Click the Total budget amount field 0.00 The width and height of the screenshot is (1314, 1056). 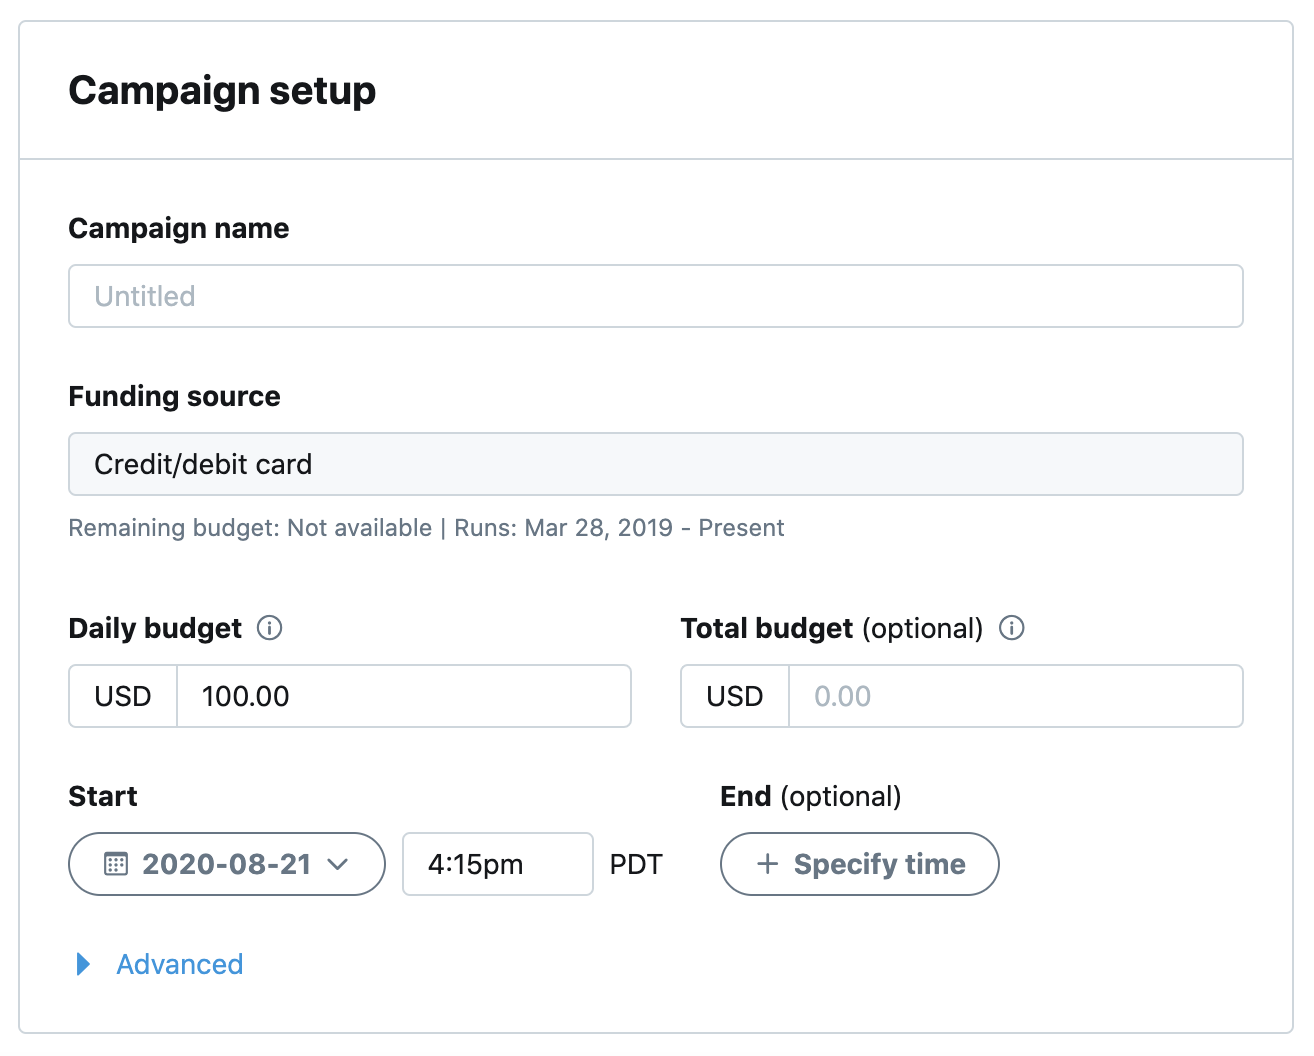pyautogui.click(x=1015, y=696)
